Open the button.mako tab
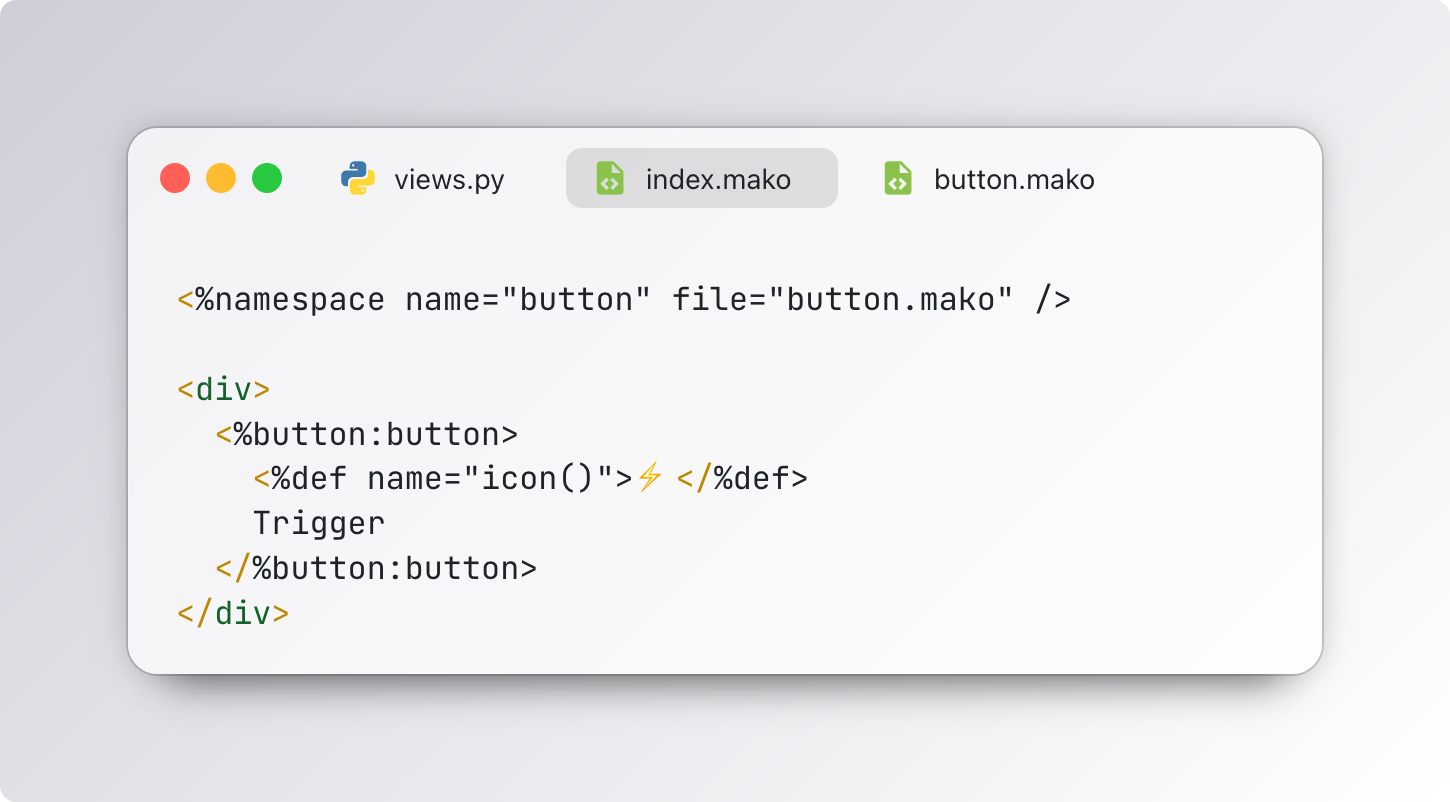The height and width of the screenshot is (802, 1450). pos(990,179)
